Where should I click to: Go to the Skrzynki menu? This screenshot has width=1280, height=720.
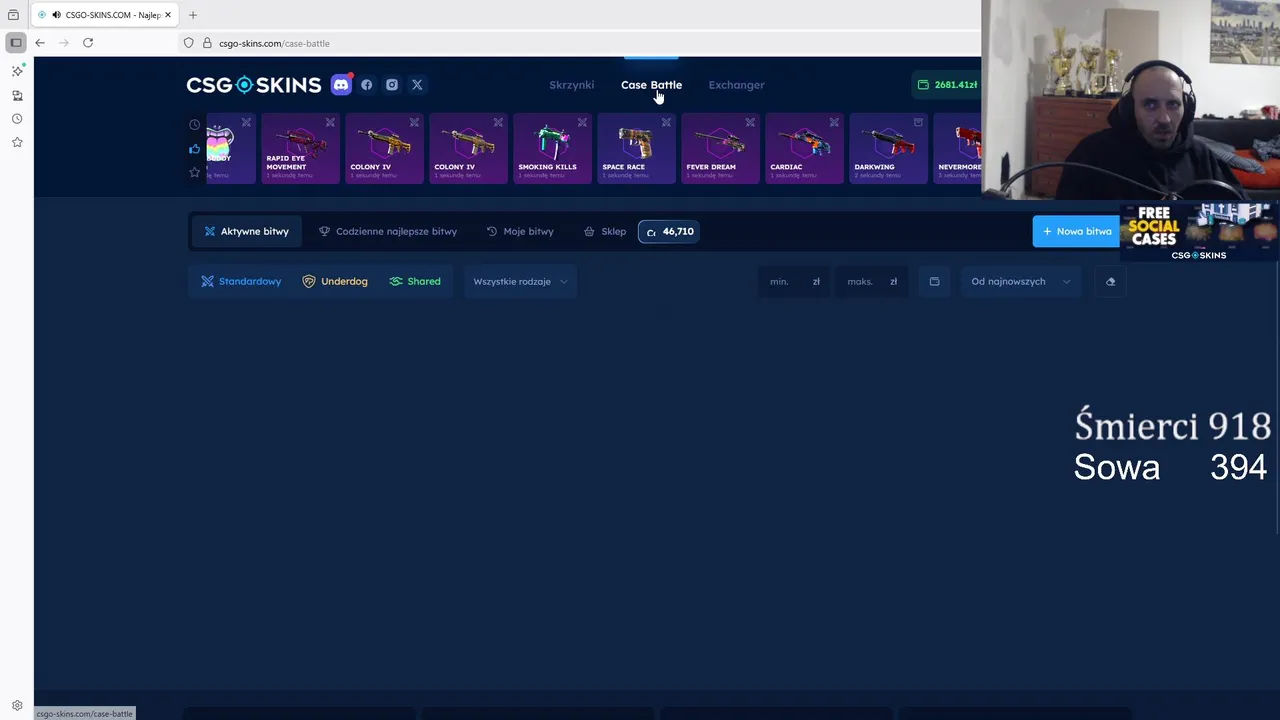point(571,85)
